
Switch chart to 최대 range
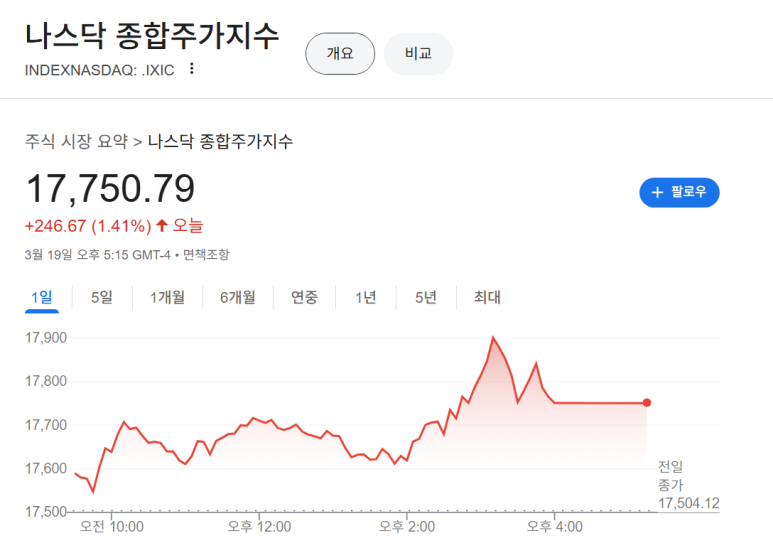[x=487, y=297]
